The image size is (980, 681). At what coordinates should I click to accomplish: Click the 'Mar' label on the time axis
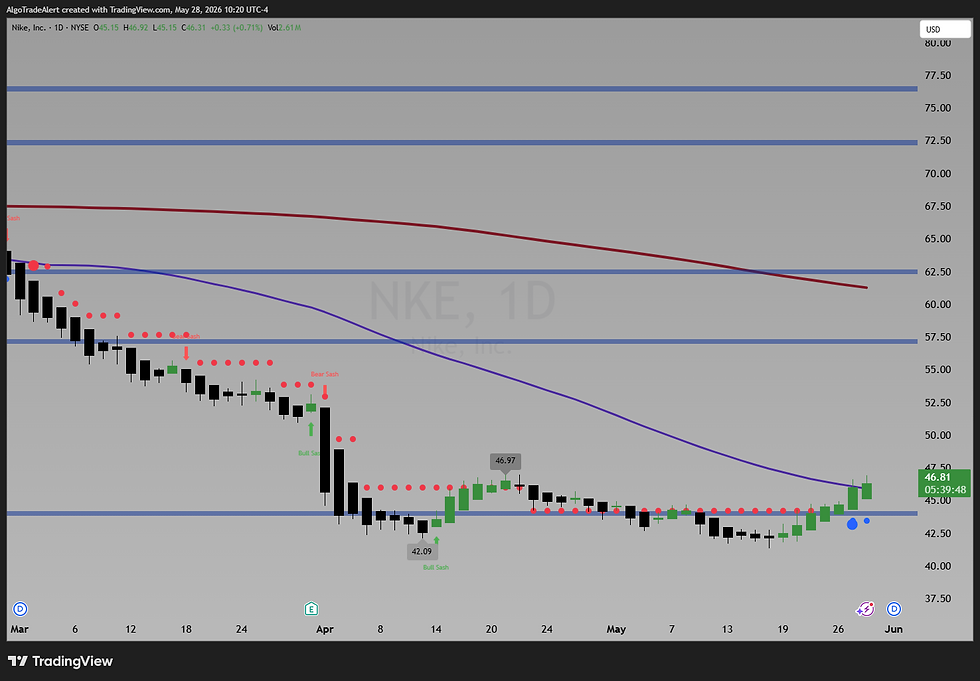click(x=19, y=629)
